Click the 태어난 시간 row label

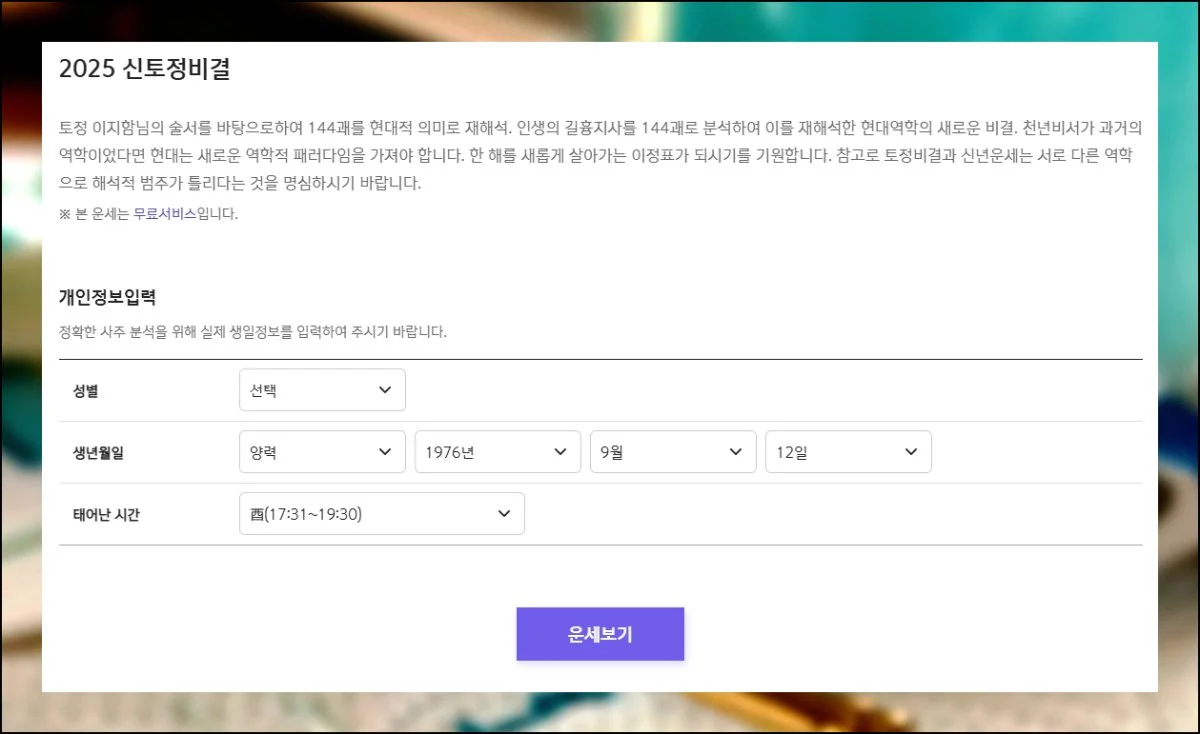click(x=106, y=515)
